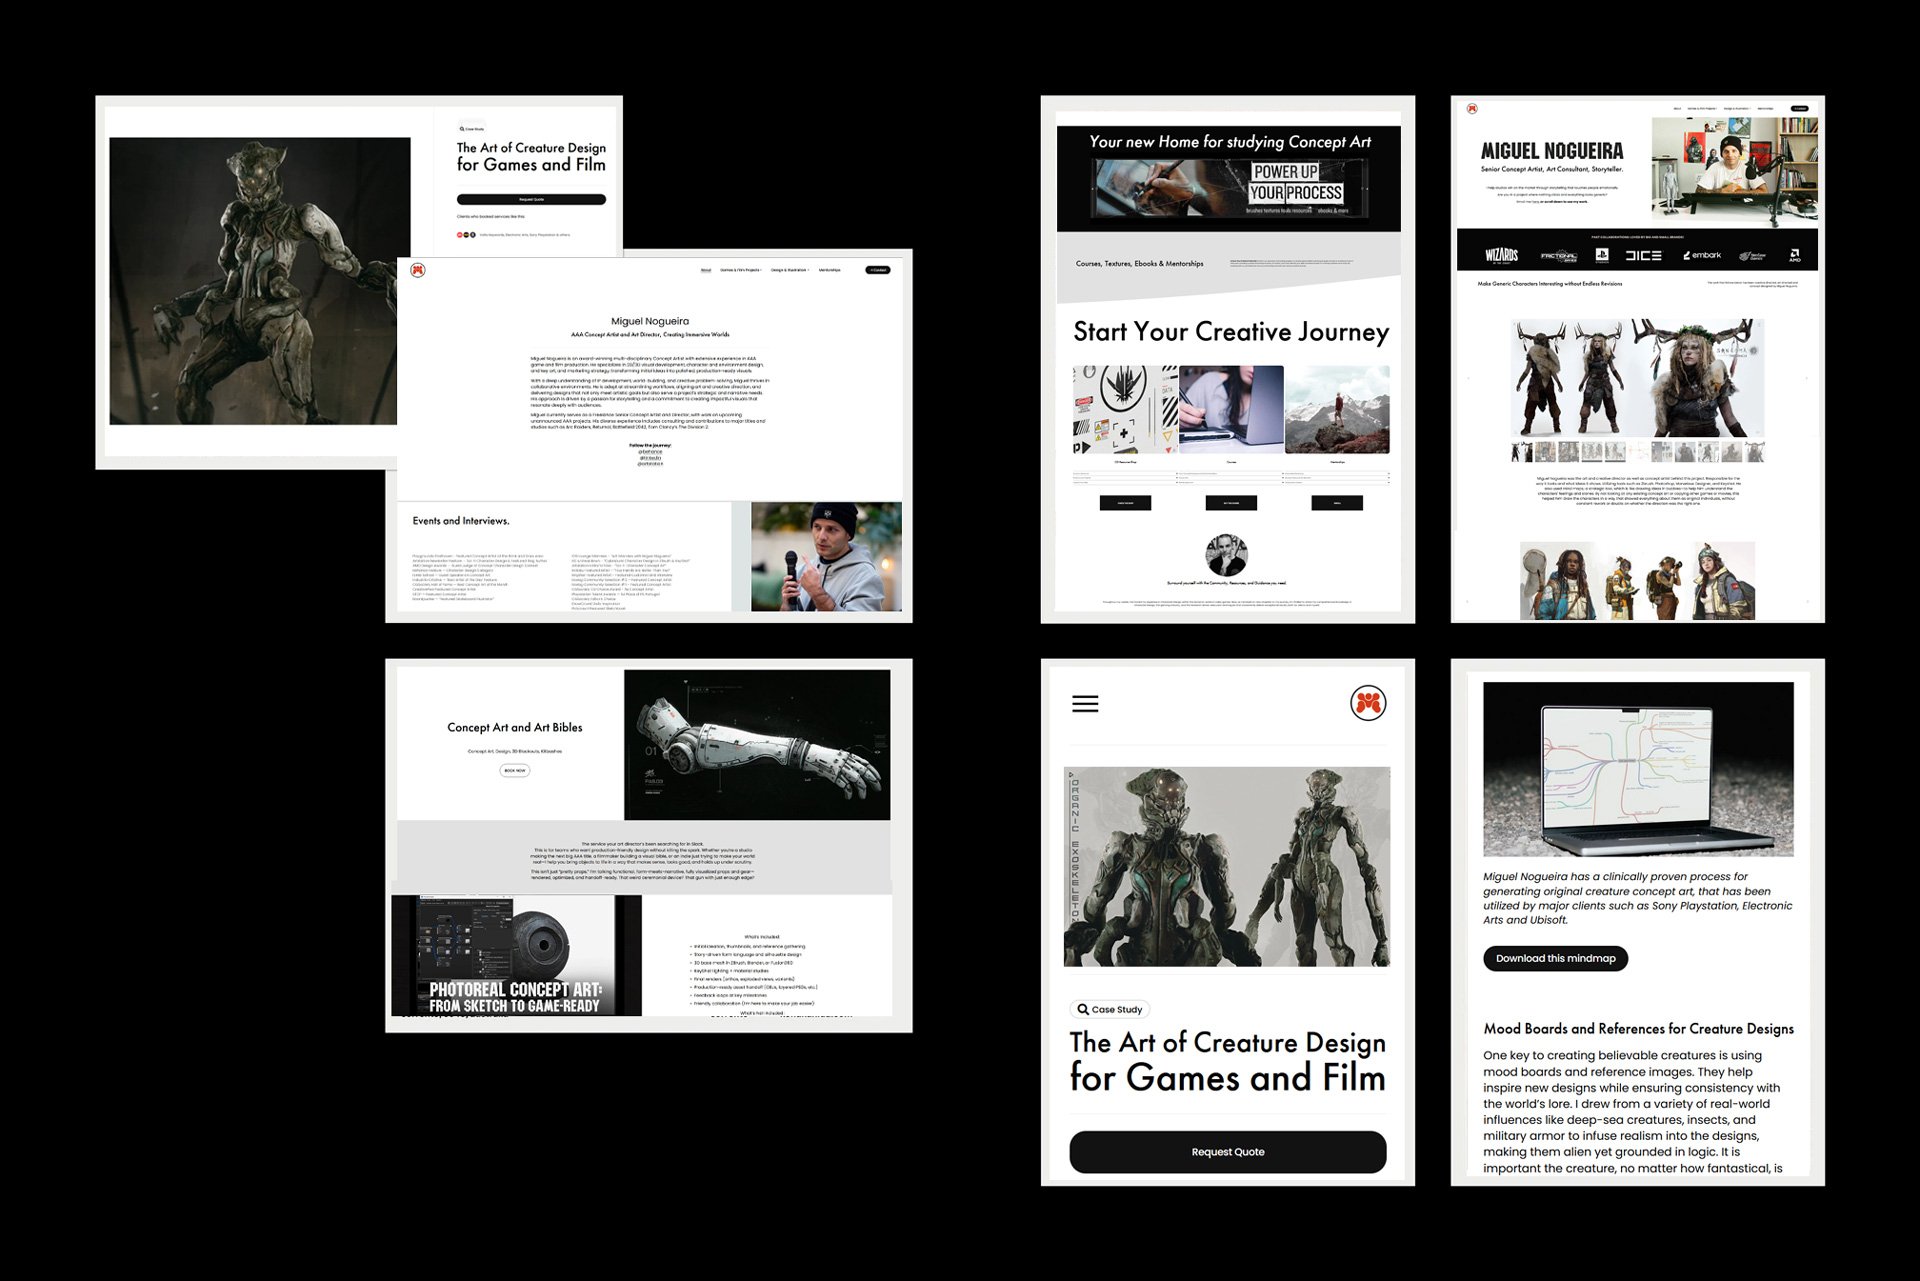Screen dimensions: 1920x1281
Task: Click the Contact button on the About page
Action: (877, 270)
